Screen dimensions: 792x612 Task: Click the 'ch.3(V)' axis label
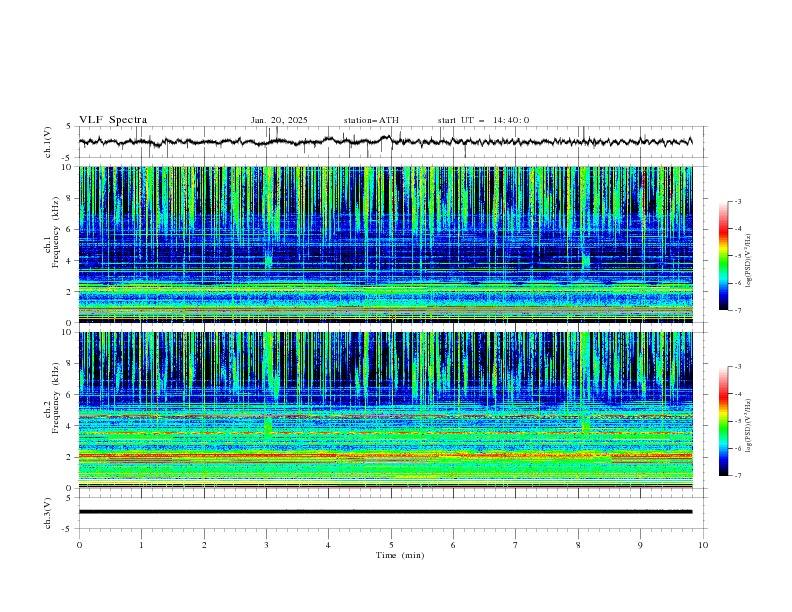pos(48,513)
